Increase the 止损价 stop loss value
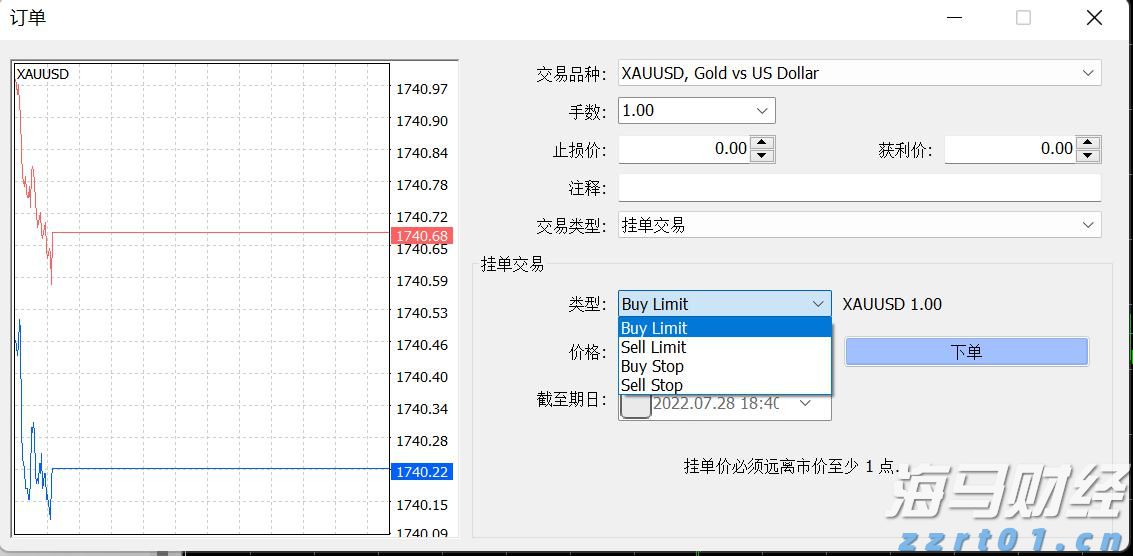The height and width of the screenshot is (556, 1133). point(762,143)
